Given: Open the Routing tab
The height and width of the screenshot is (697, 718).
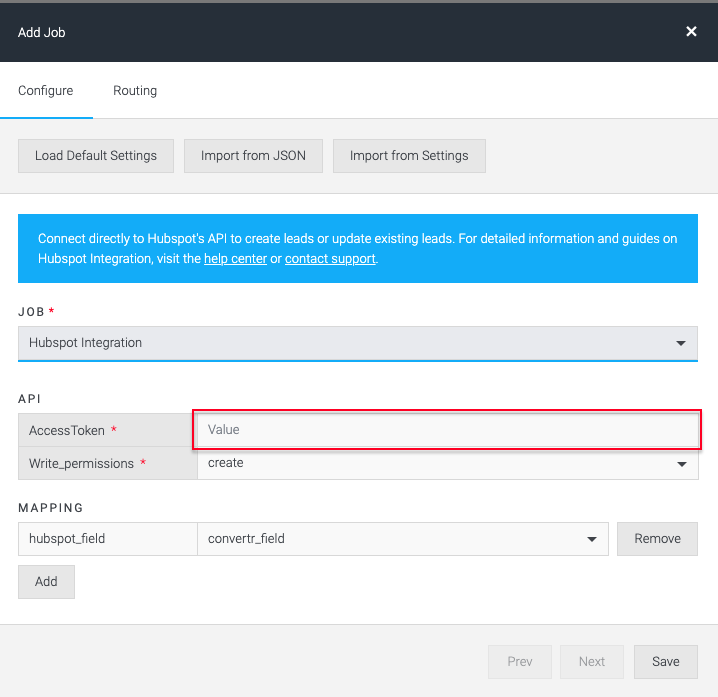Looking at the screenshot, I should click(135, 91).
